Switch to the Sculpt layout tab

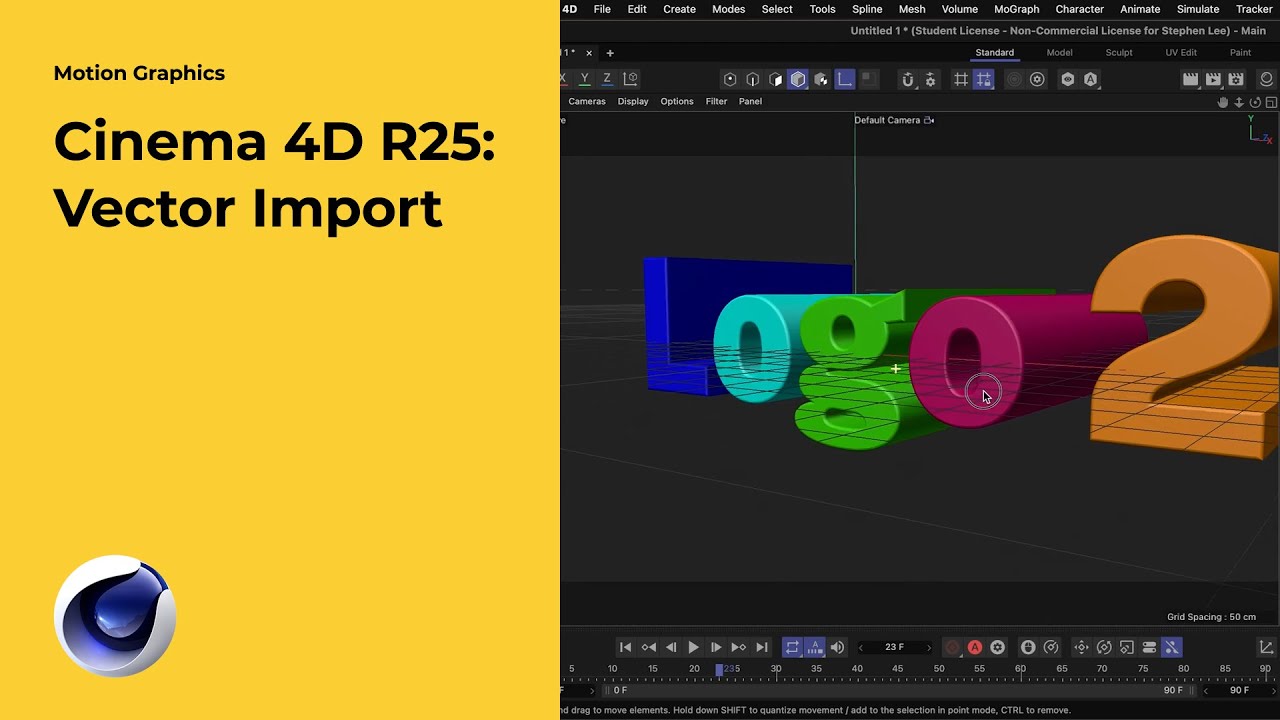coord(1119,53)
